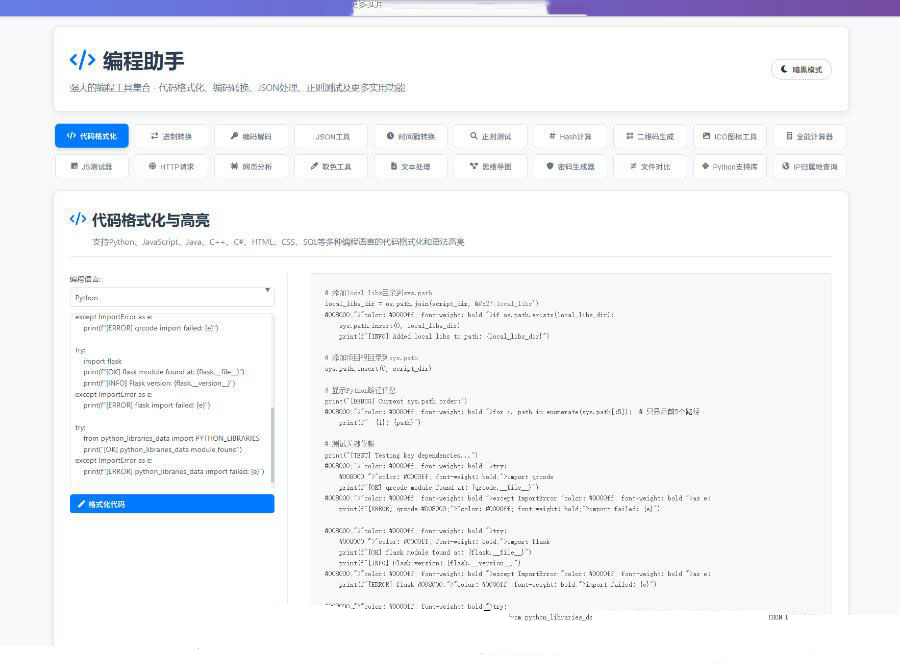Select the JSON工具 tab icon
This screenshot has height=669, width=900.
[312, 136]
